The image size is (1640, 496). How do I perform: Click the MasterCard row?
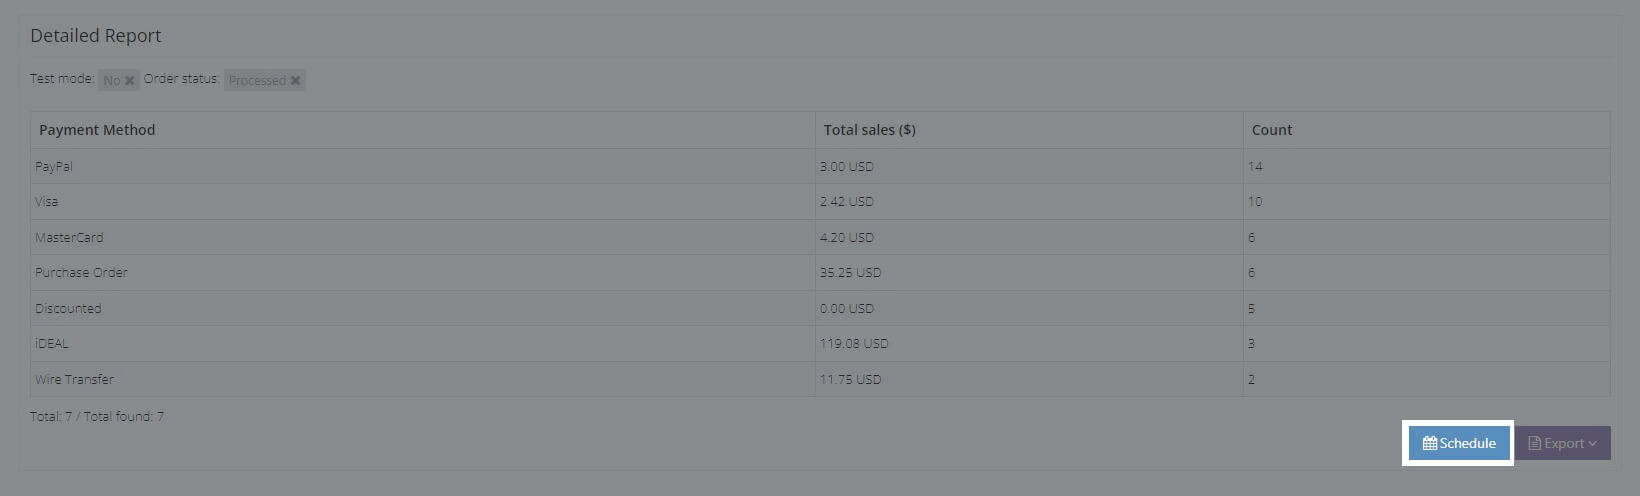(x=69, y=237)
